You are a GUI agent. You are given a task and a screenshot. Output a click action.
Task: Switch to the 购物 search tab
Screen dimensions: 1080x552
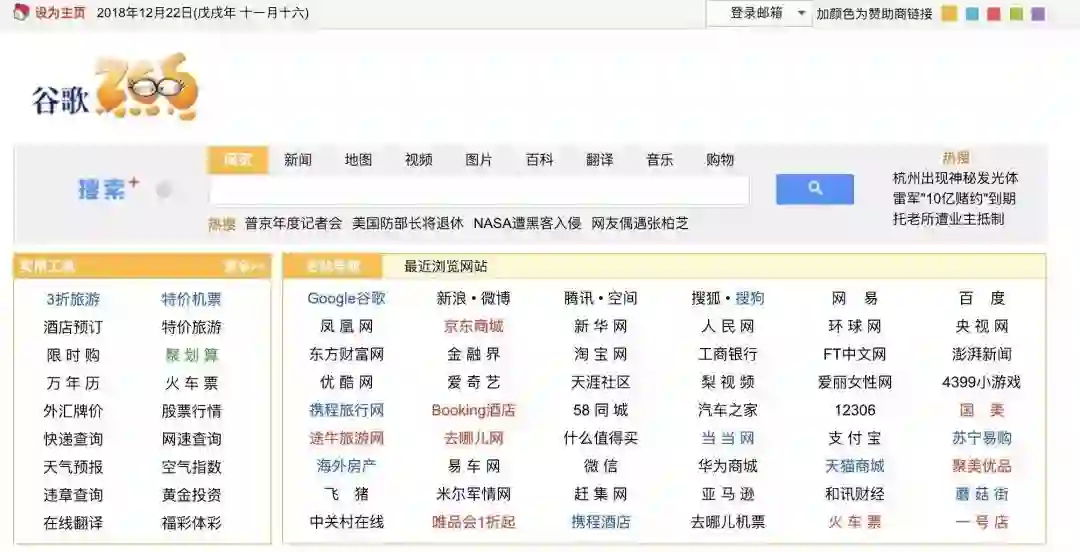[x=720, y=160]
